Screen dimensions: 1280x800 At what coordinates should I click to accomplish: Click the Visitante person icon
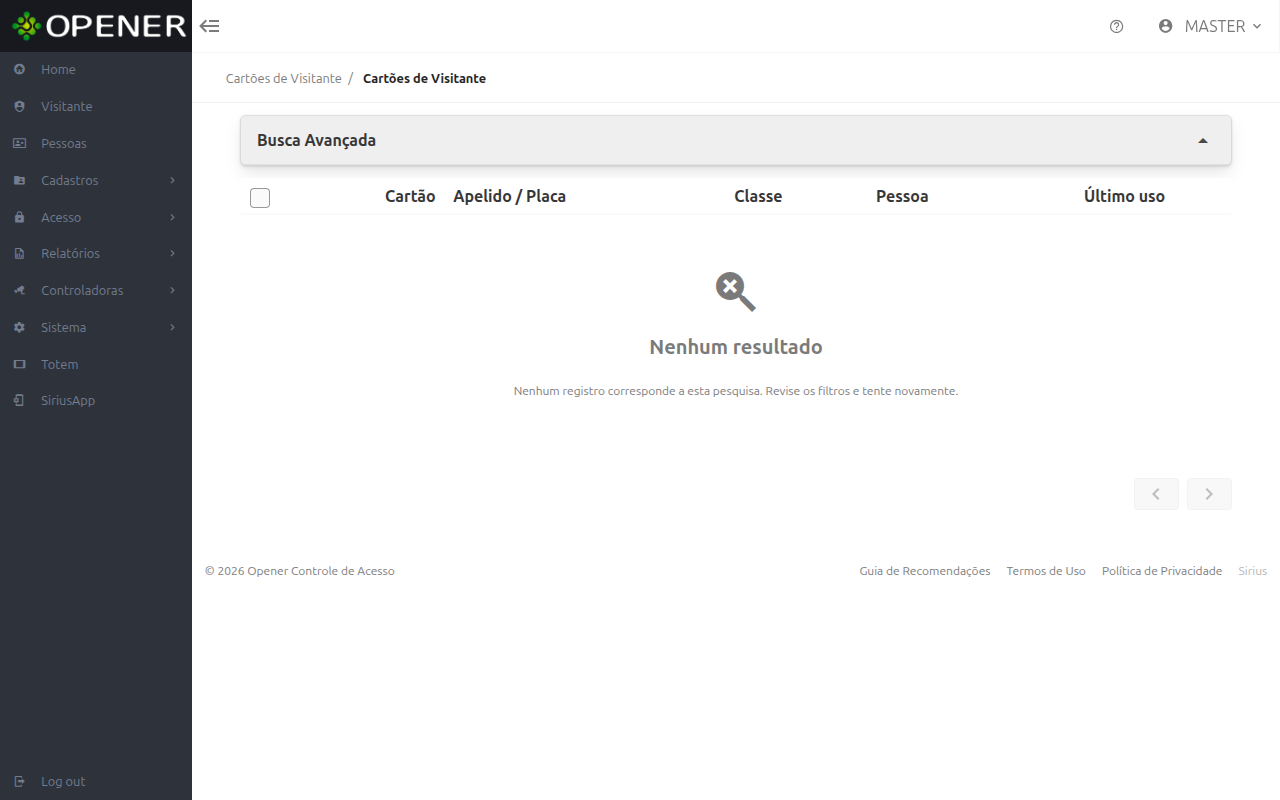click(19, 106)
